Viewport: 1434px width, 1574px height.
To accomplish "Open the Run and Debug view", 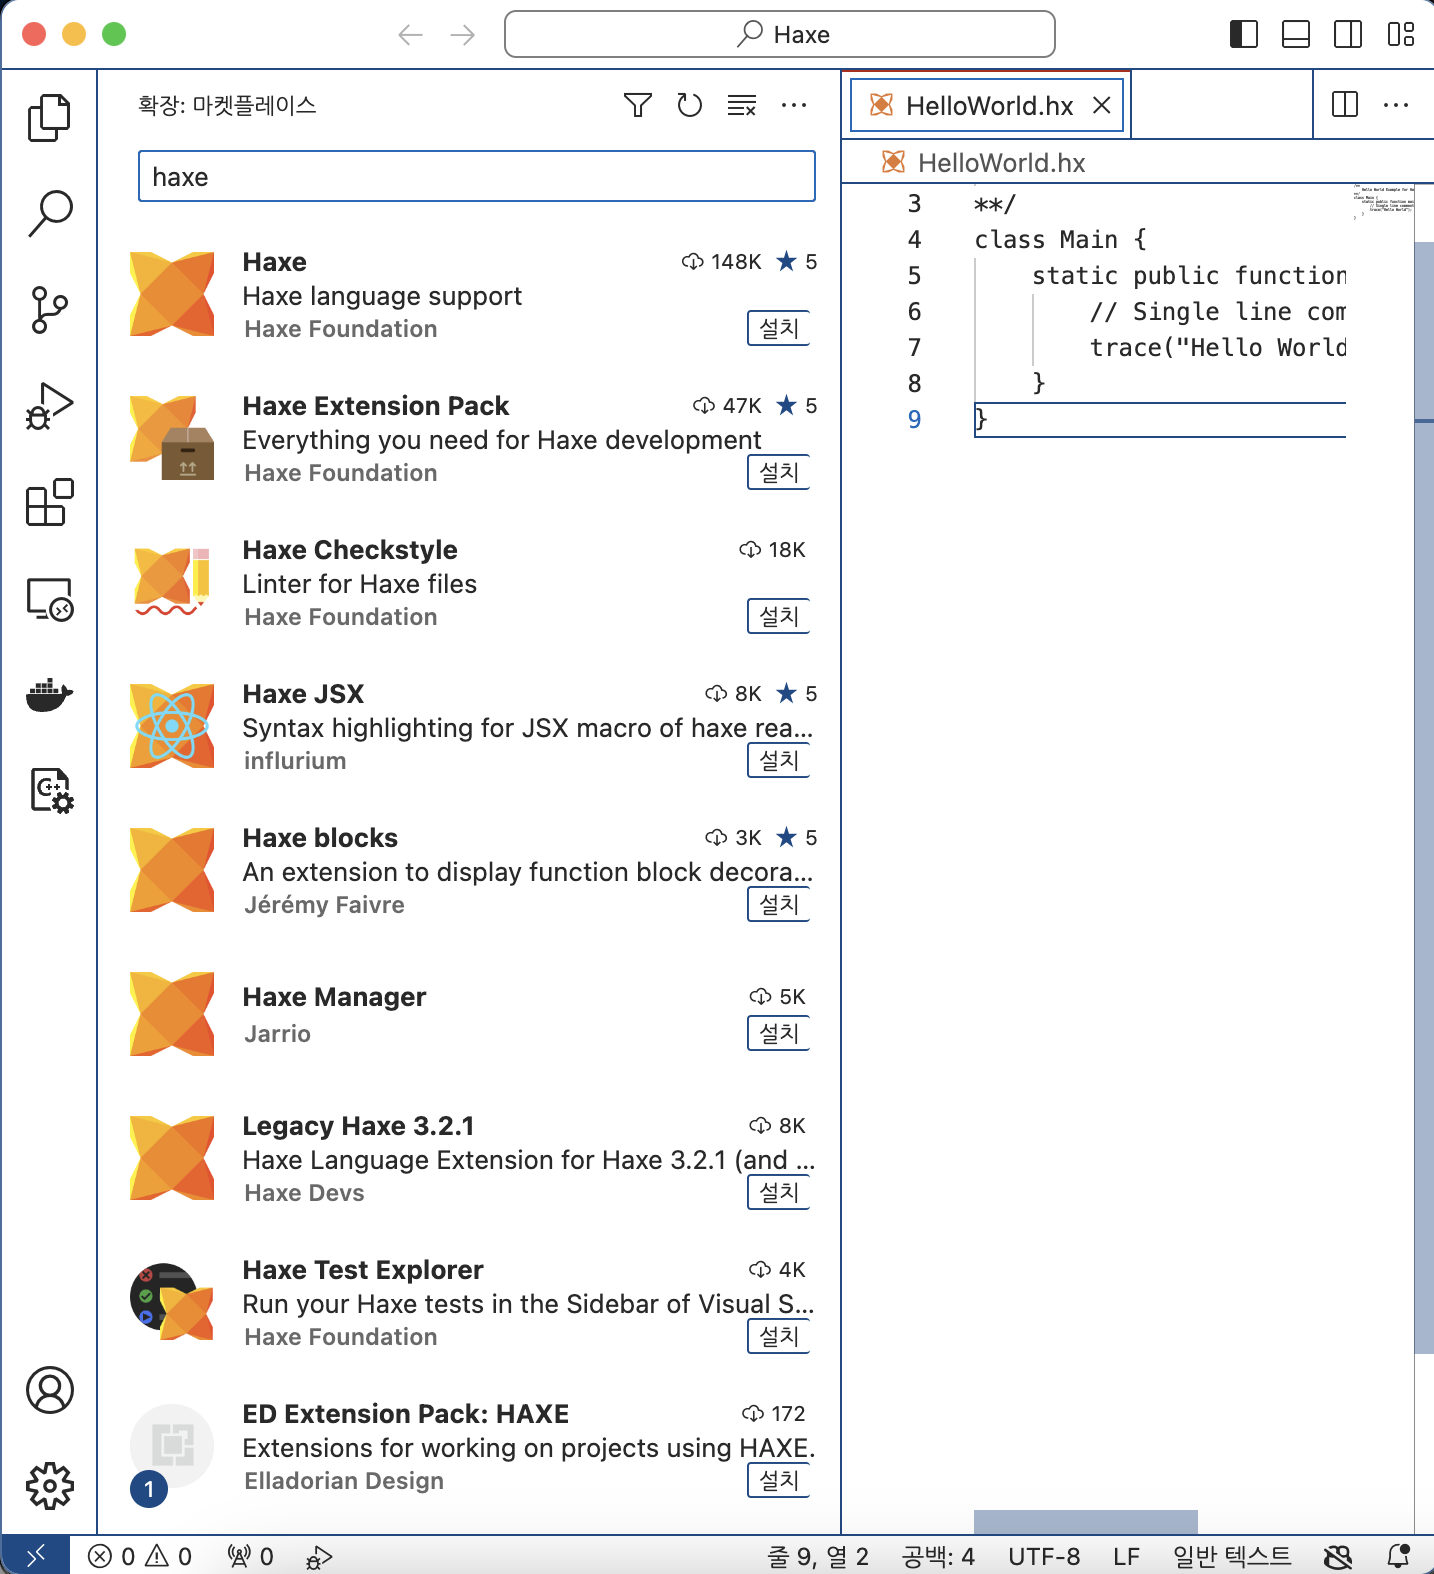I will pyautogui.click(x=49, y=406).
